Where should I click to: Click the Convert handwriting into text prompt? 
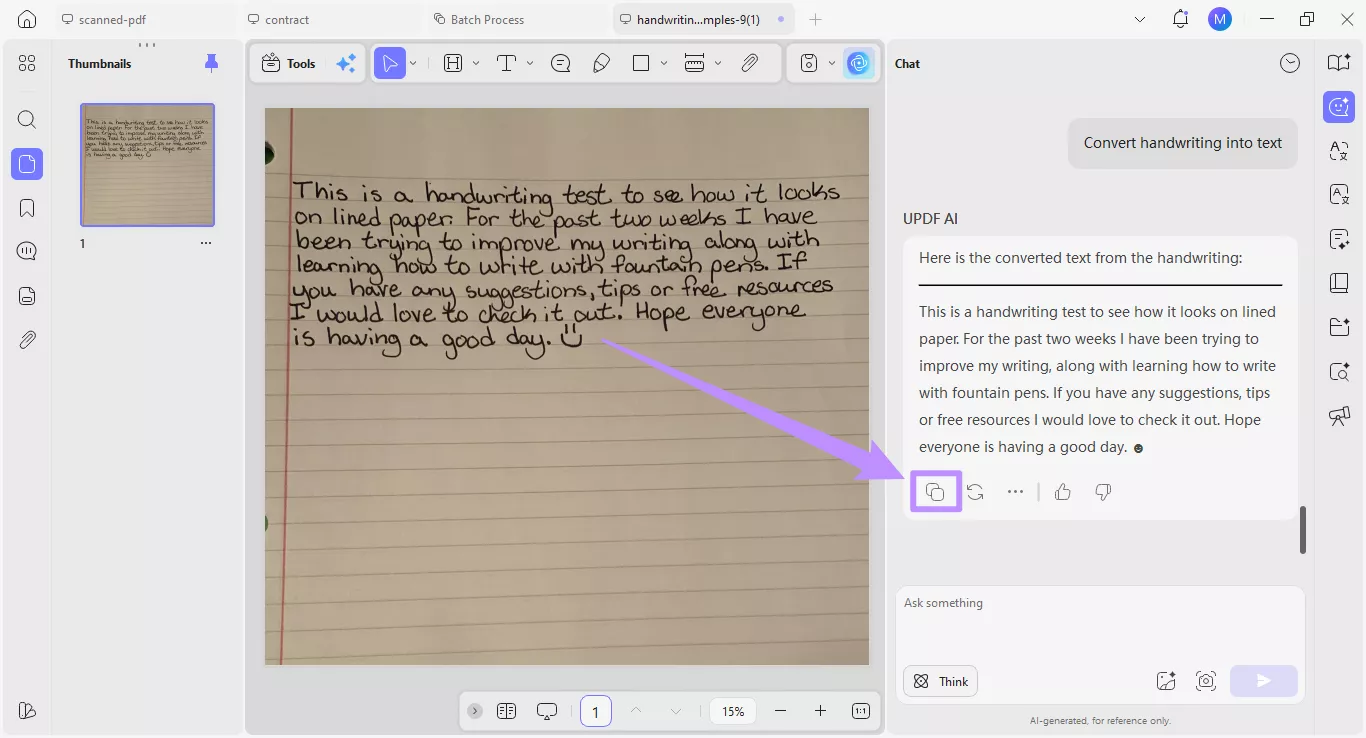coord(1182,142)
